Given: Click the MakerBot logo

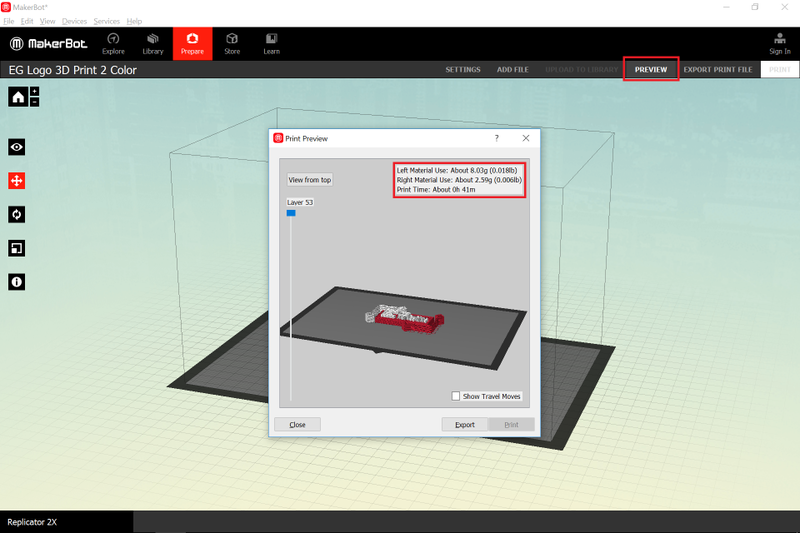Looking at the screenshot, I should (49, 44).
